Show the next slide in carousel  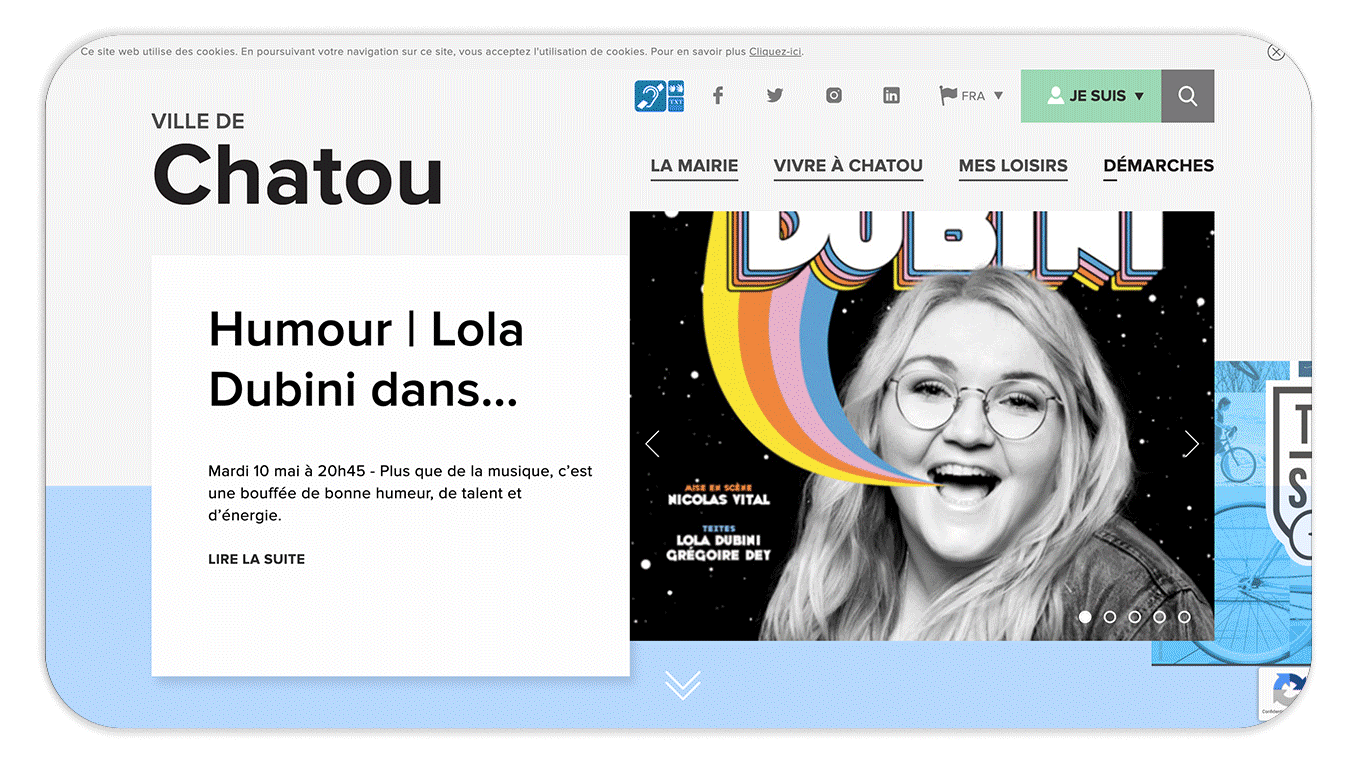coord(1191,444)
